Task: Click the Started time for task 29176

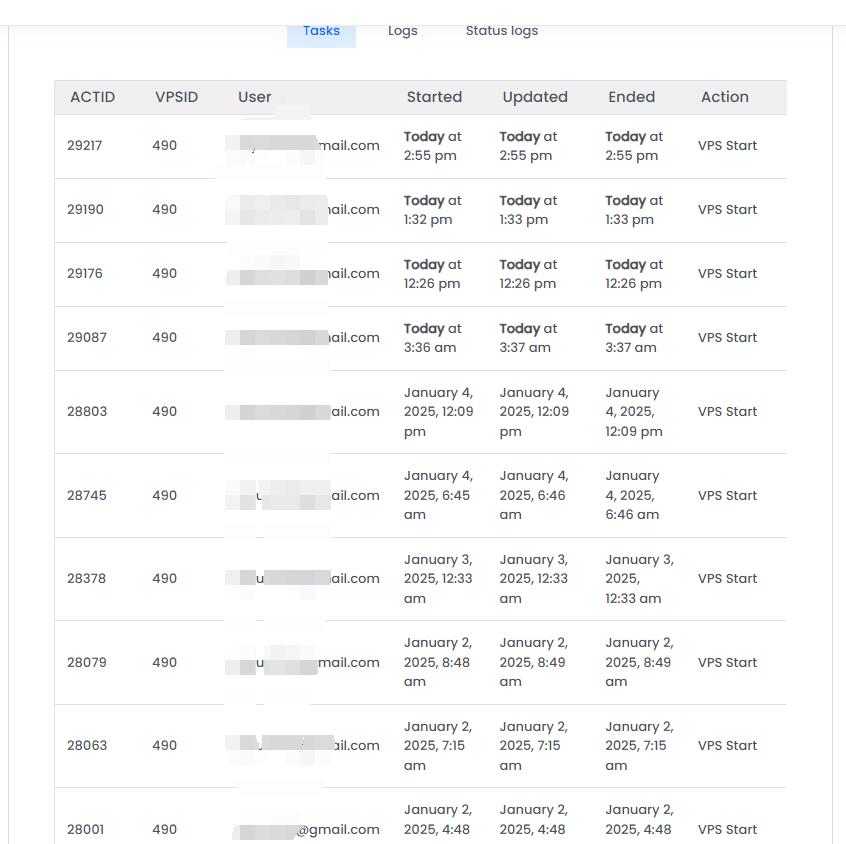Action: pos(433,274)
